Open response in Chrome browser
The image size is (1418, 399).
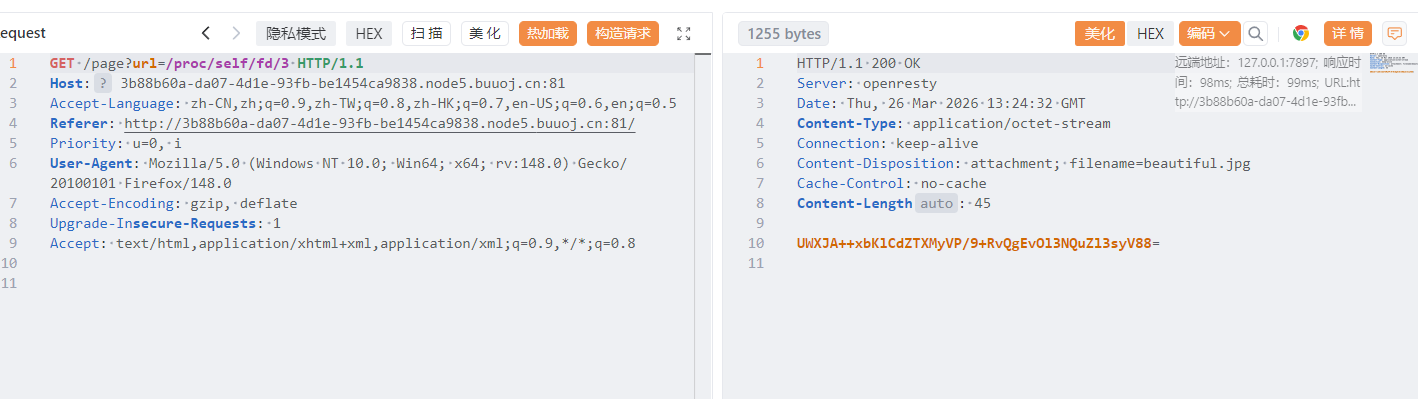pyautogui.click(x=1300, y=33)
